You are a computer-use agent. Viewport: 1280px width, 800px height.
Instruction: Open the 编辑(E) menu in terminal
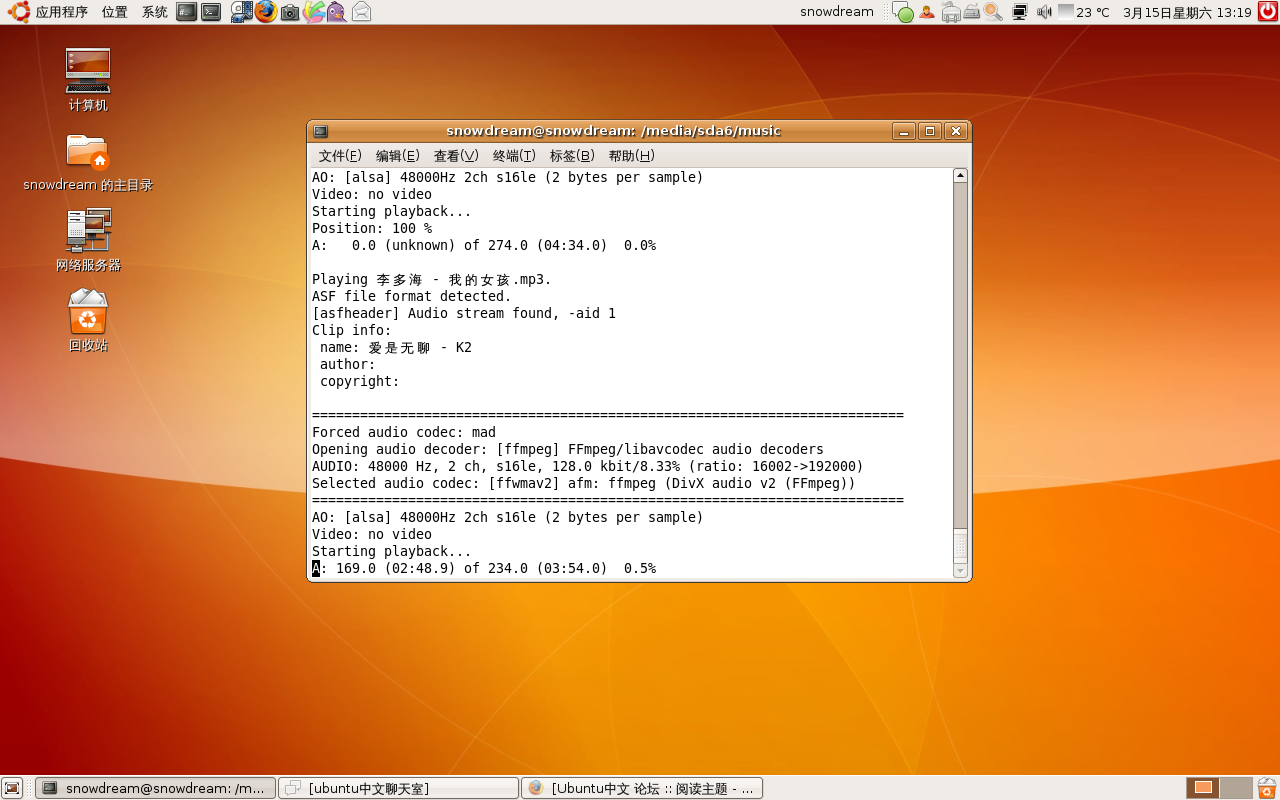[397, 156]
